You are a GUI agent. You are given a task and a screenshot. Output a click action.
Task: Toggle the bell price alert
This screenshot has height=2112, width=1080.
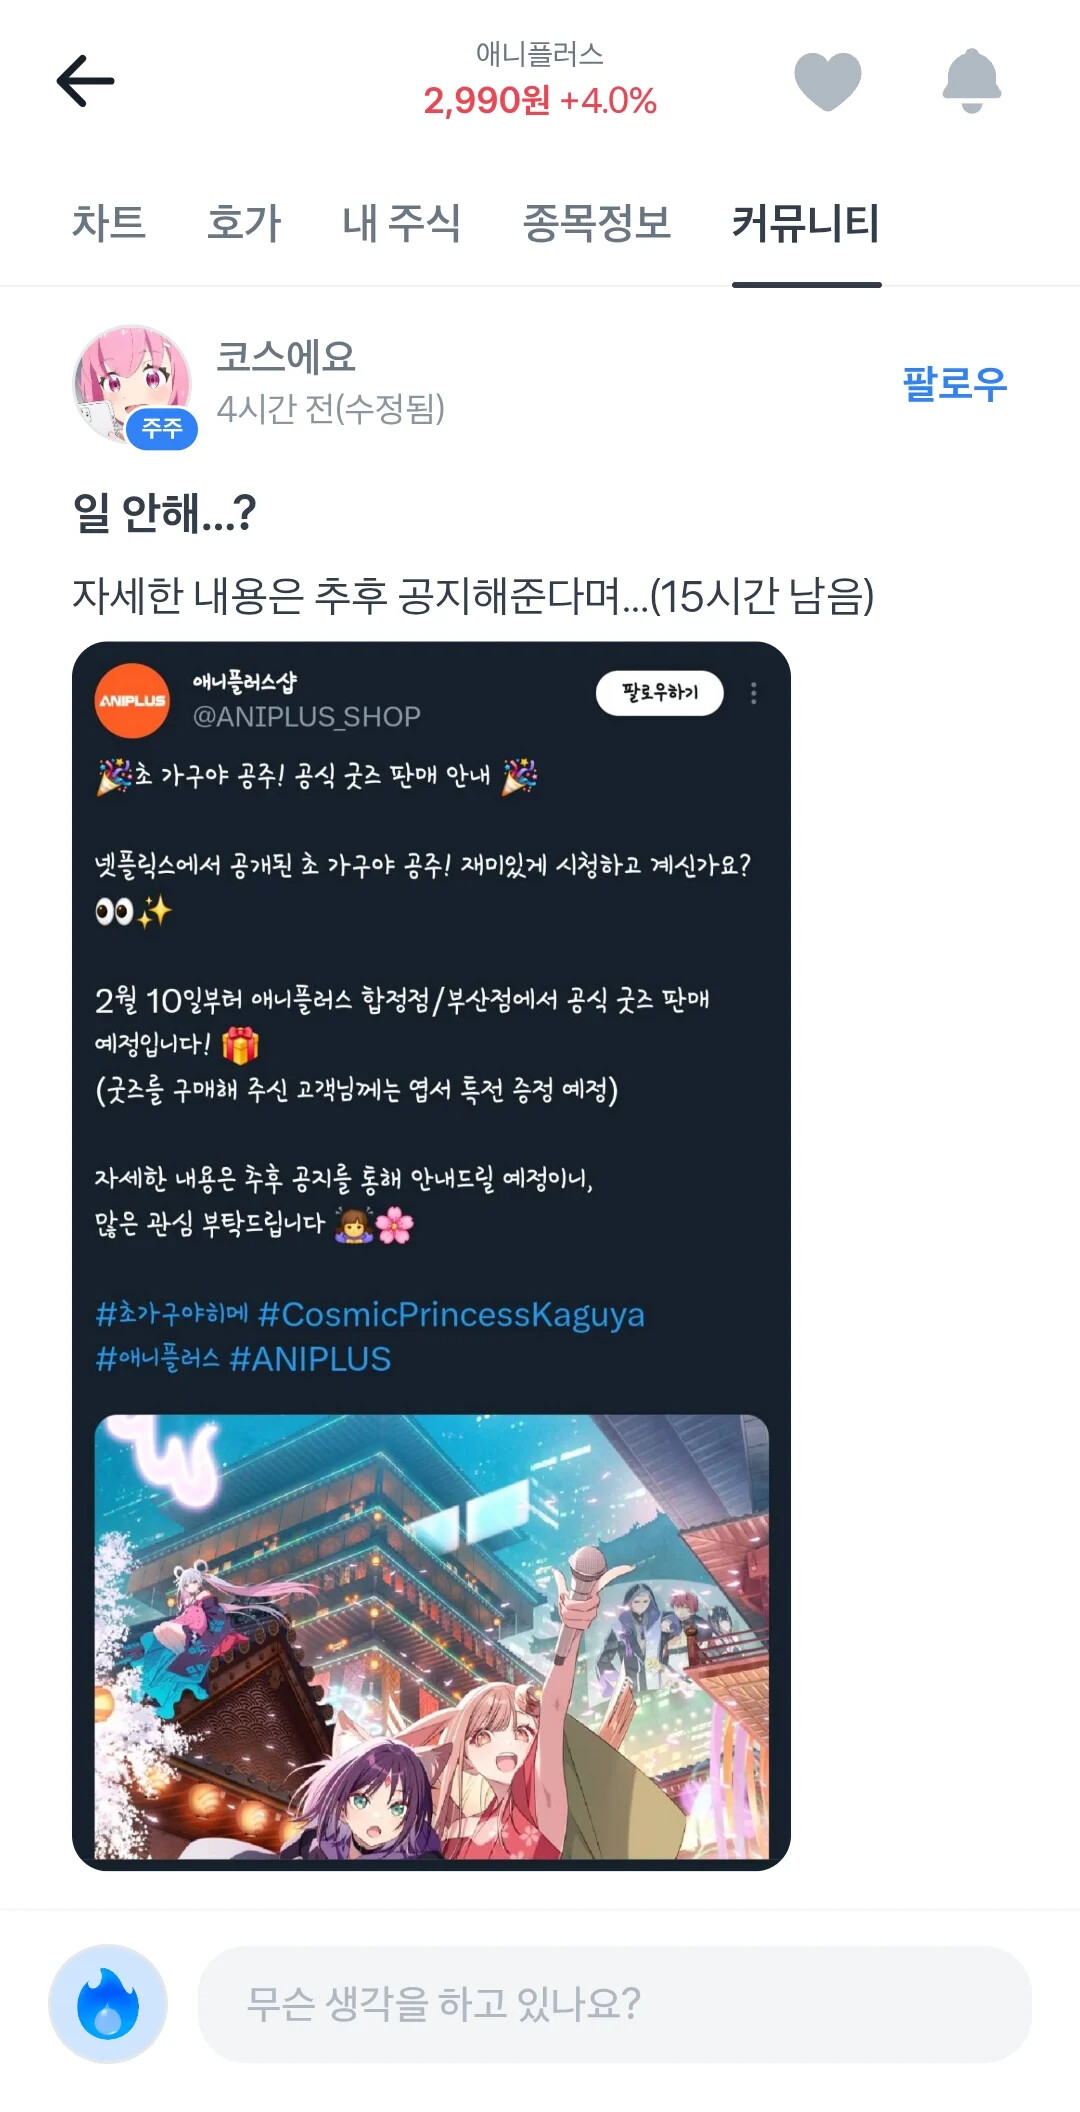pos(971,81)
